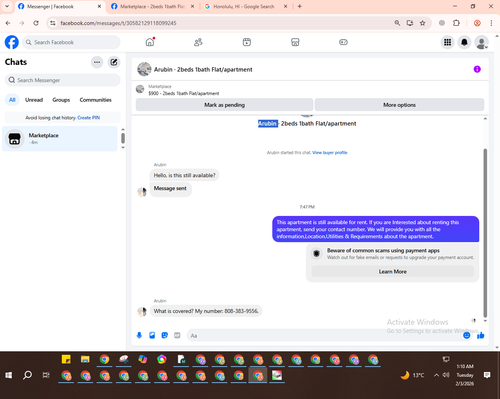
Task: Click the address bar URL
Action: coord(118,23)
